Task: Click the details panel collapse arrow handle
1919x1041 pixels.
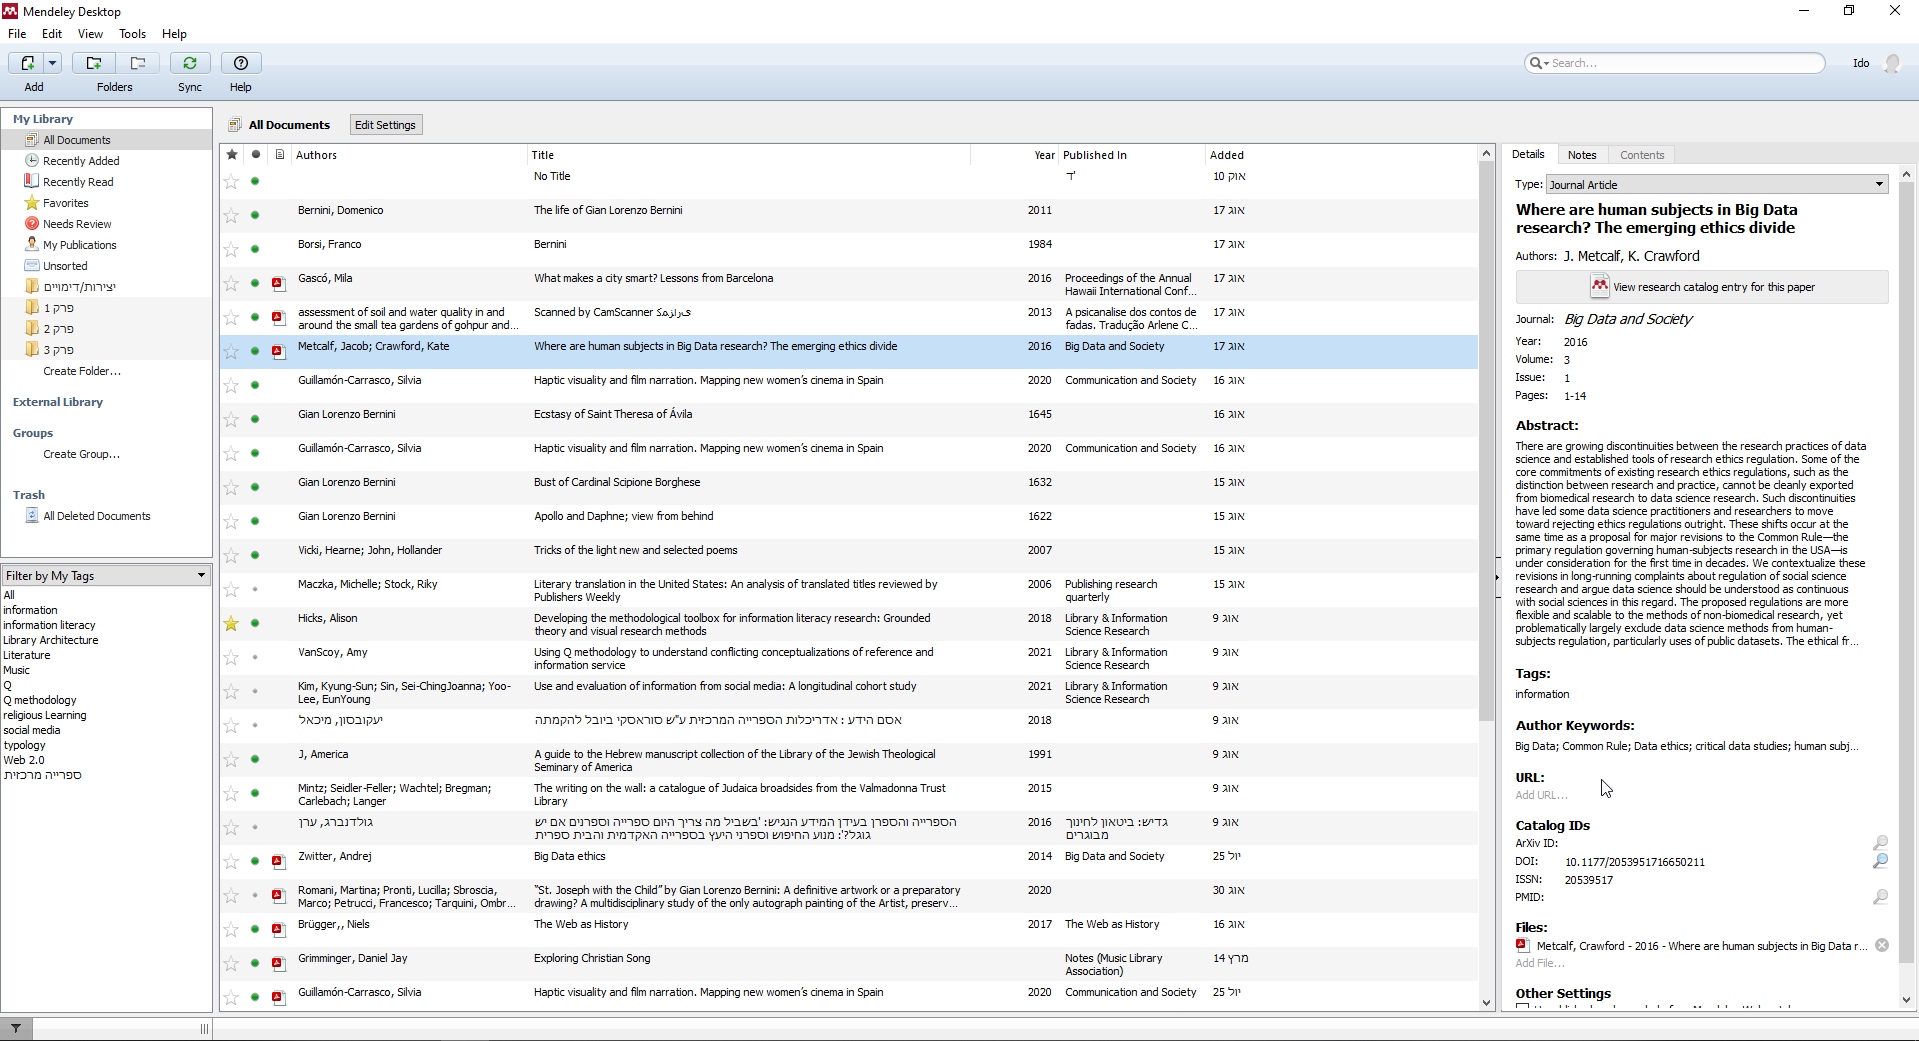Action: [x=1497, y=577]
